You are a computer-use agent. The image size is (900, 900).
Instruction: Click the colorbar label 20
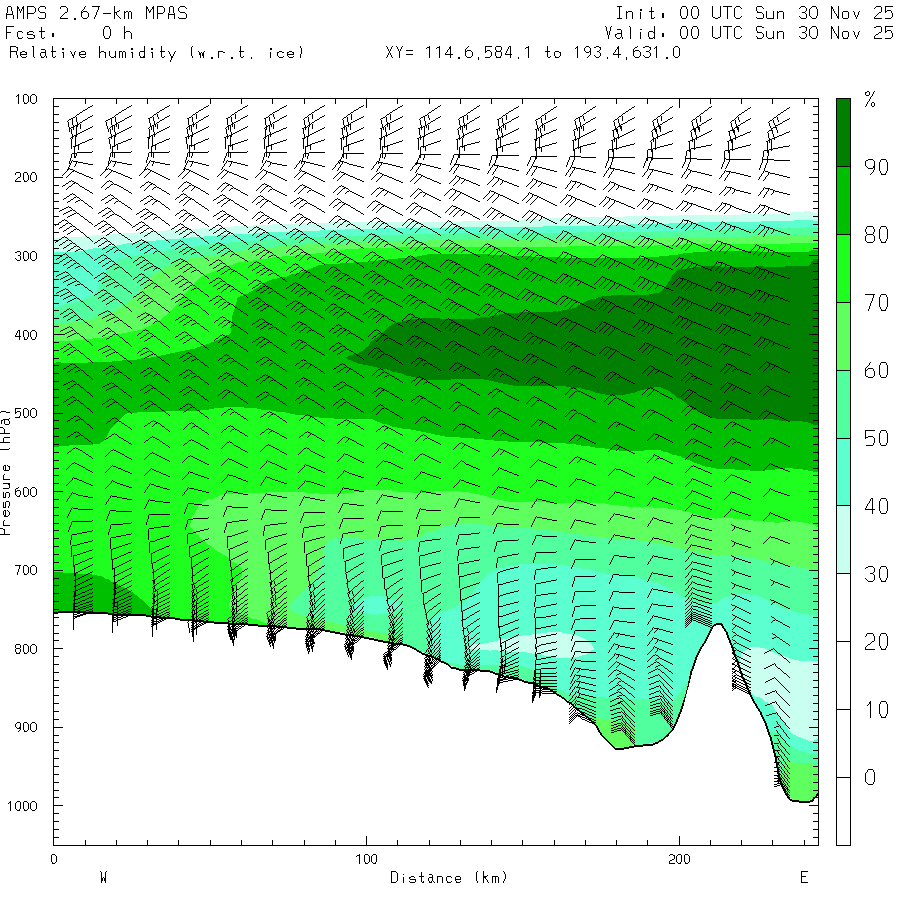pos(876,642)
